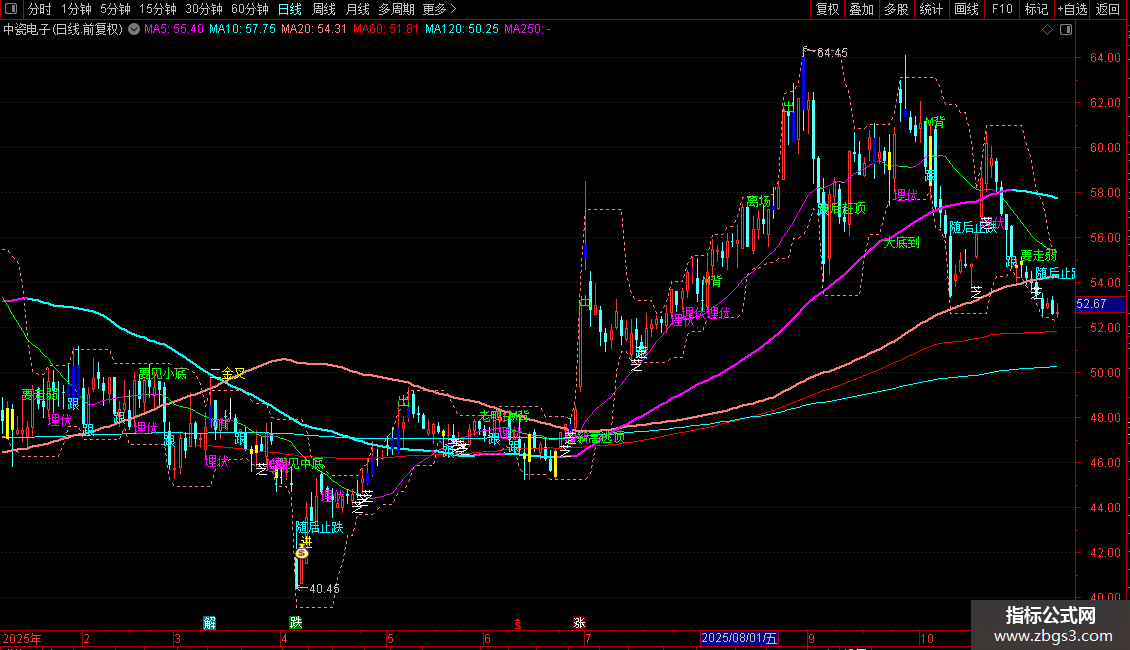The width and height of the screenshot is (1130, 650).
Task: Click the 标记 mark button
Action: pos(1036,9)
